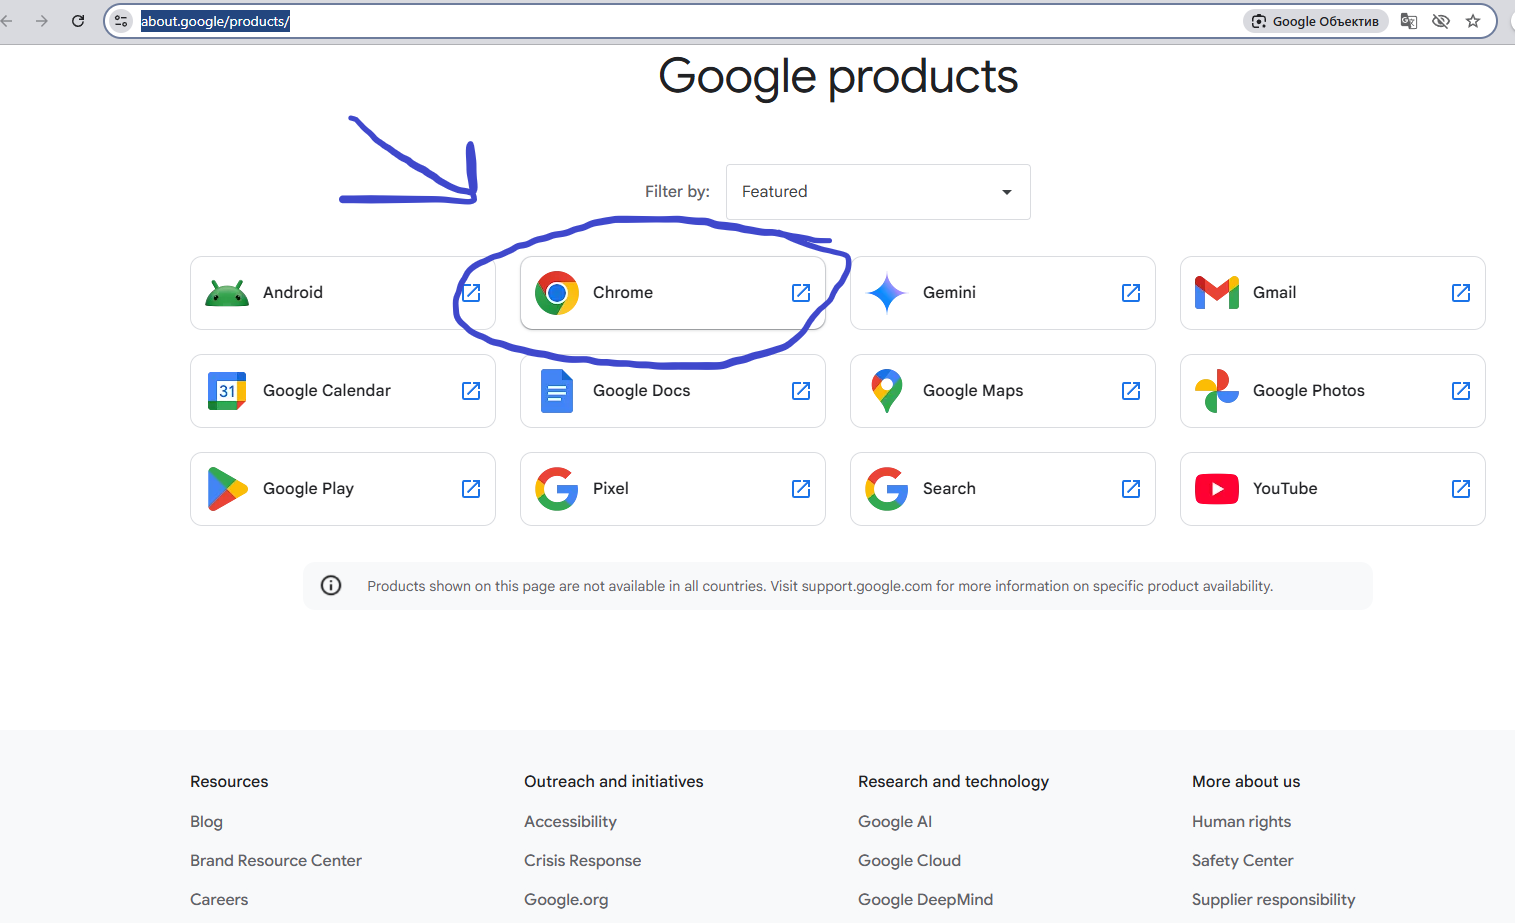
Task: Click the Outreach and initiatives heading
Action: click(614, 782)
